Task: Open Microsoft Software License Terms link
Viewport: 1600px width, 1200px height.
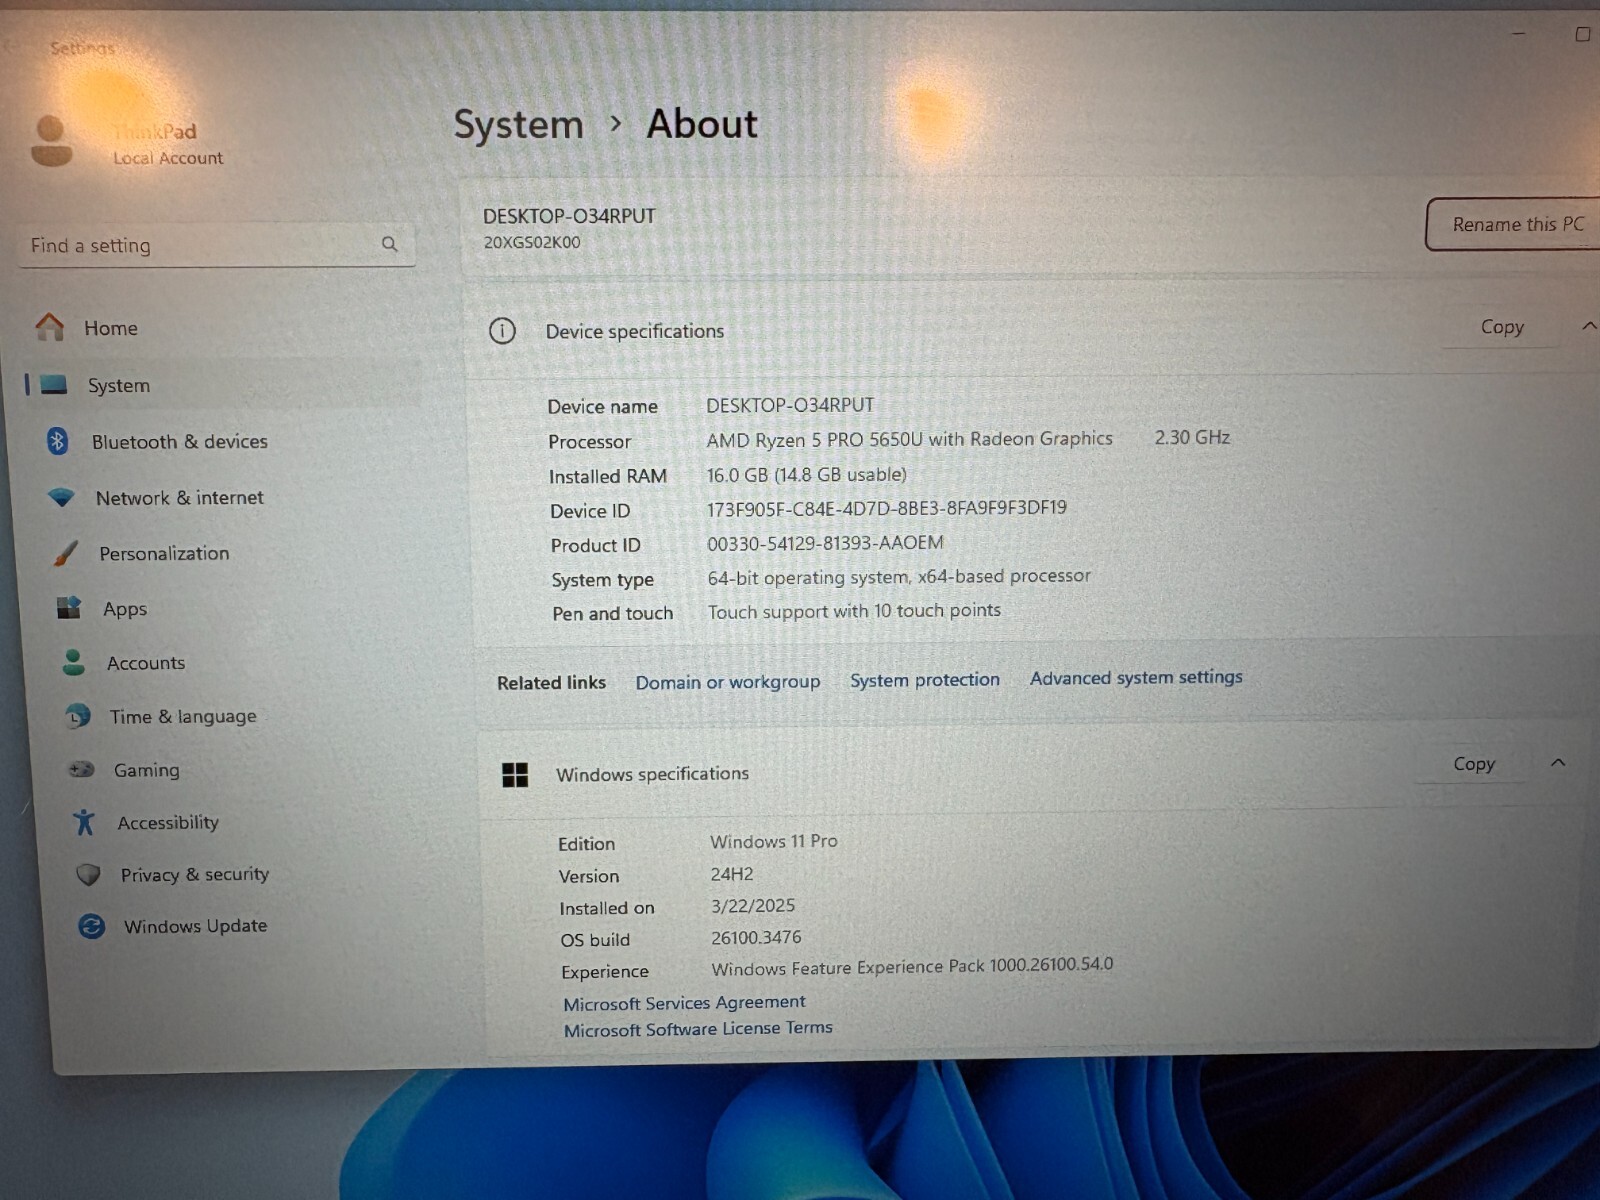Action: click(698, 1029)
